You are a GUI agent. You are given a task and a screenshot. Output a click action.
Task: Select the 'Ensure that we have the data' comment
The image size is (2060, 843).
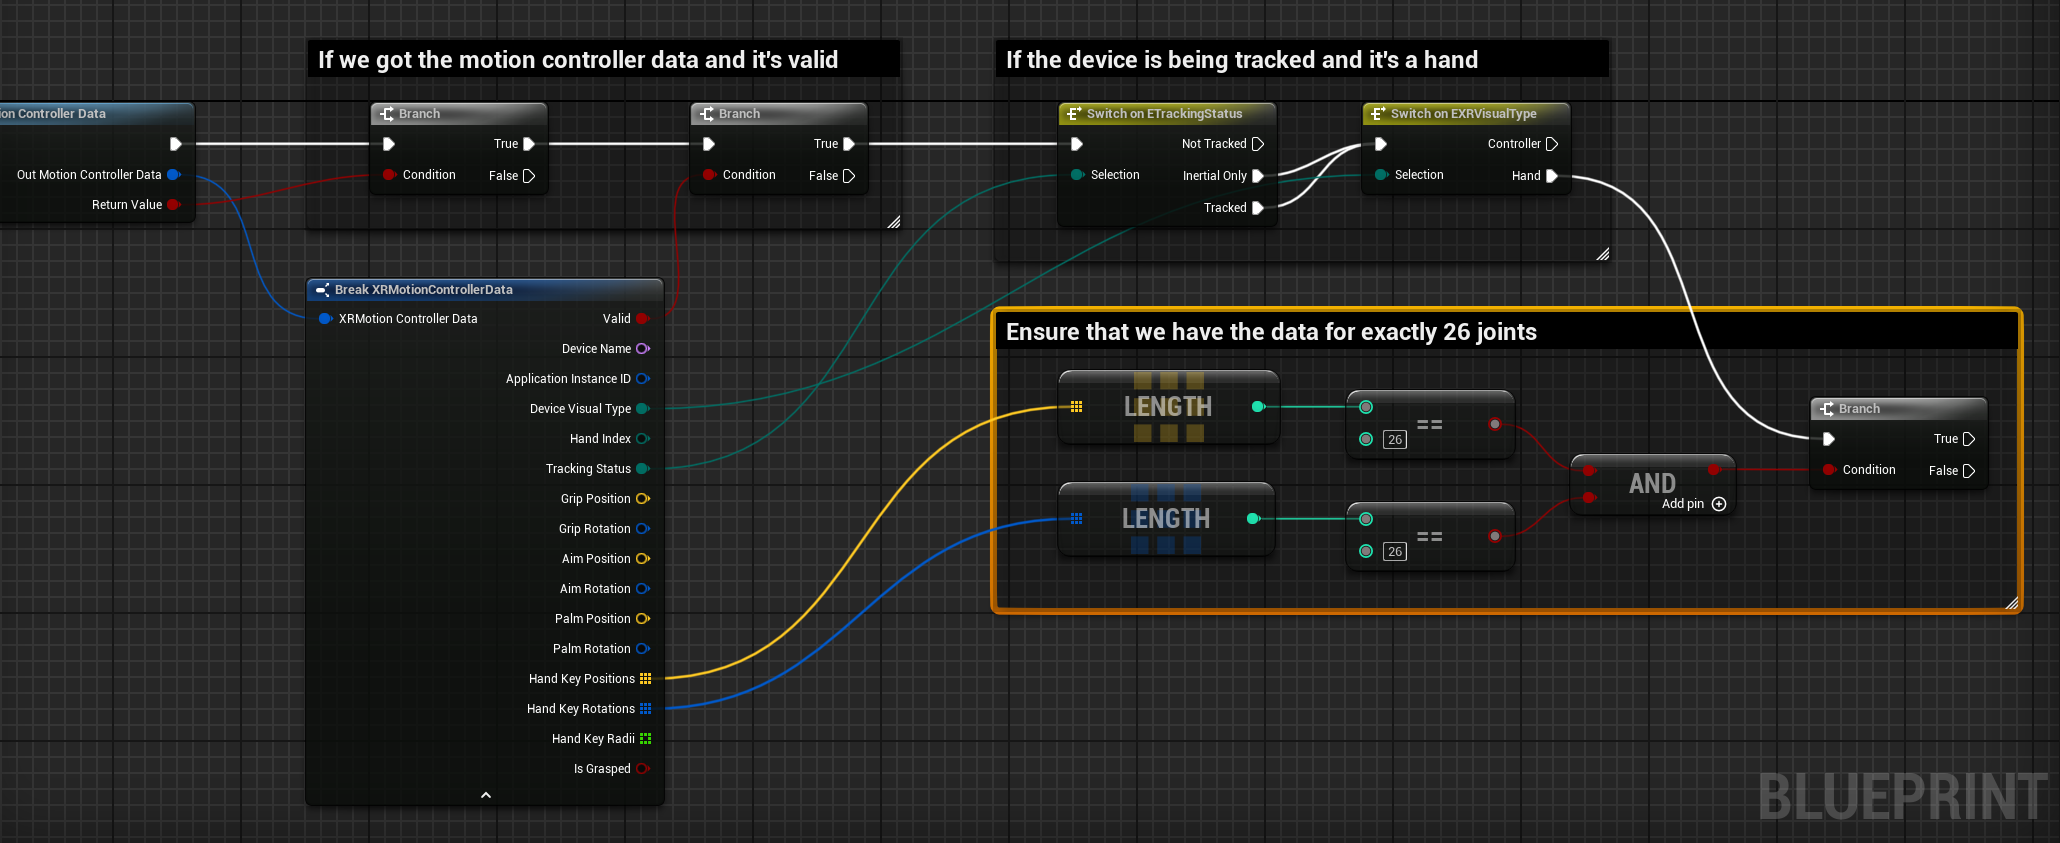click(1506, 332)
